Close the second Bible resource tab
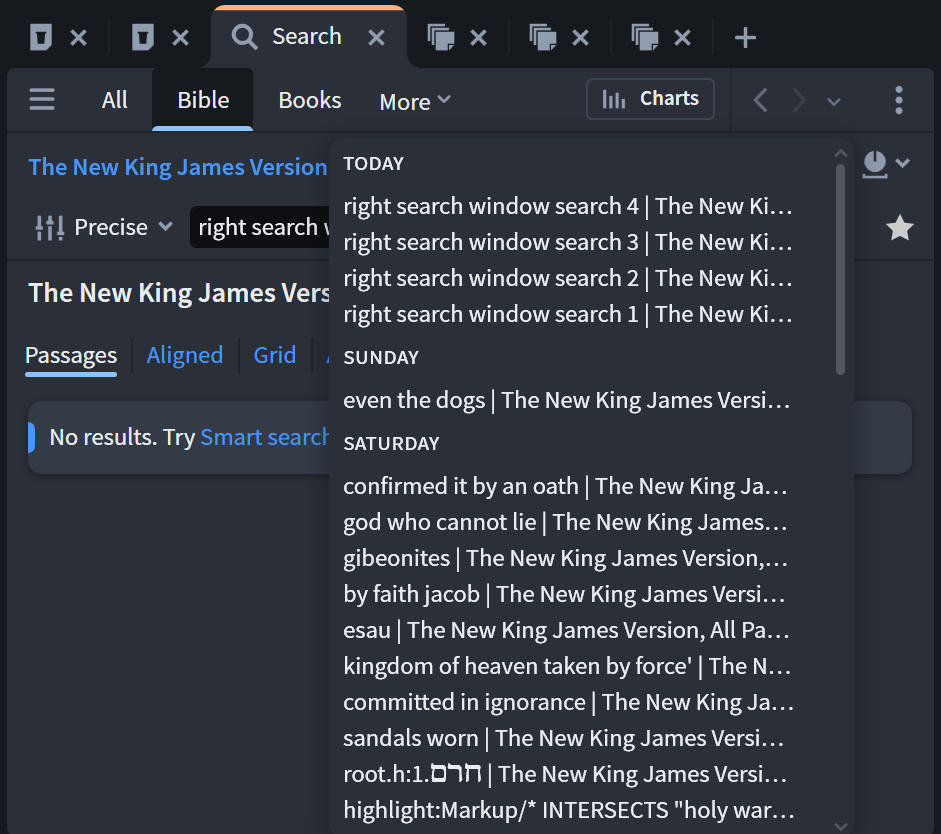Image resolution: width=941 pixels, height=834 pixels. 181,38
